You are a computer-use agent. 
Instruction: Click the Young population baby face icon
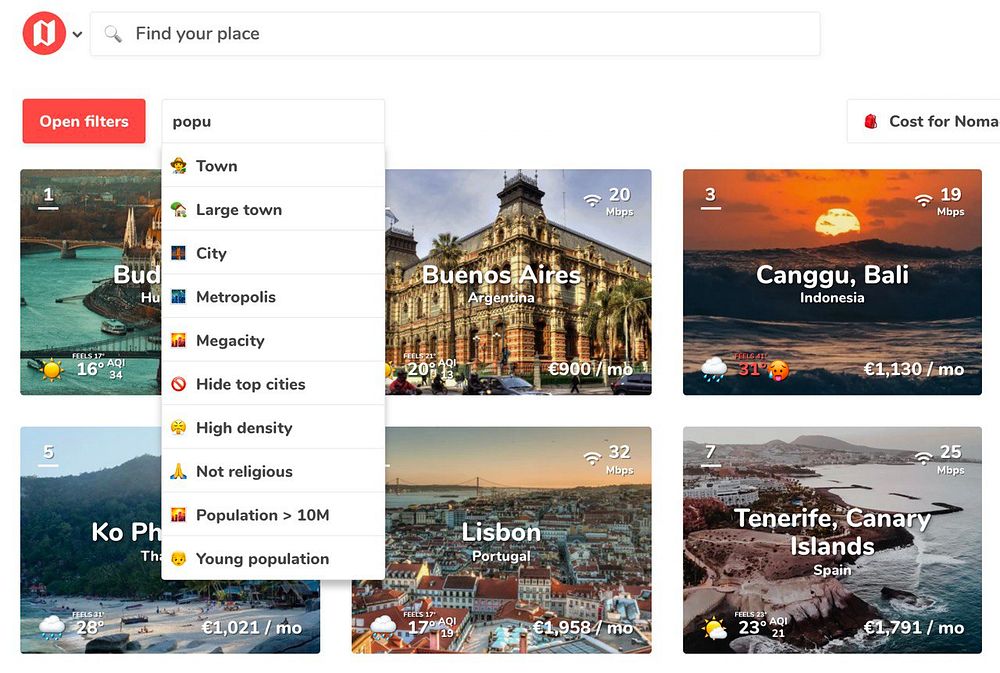click(x=179, y=559)
